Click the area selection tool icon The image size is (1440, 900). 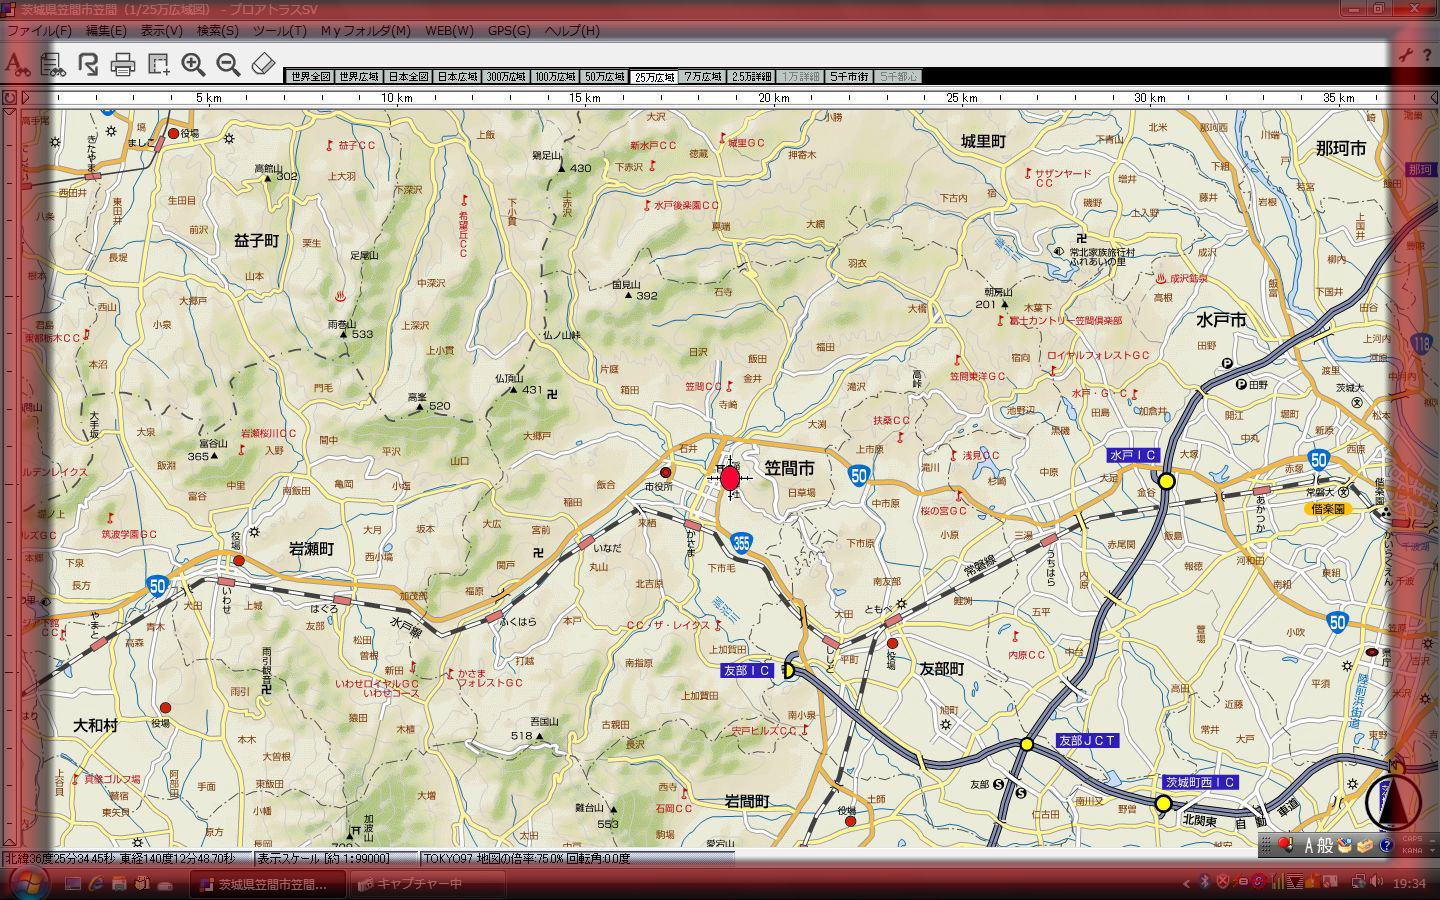pos(158,65)
